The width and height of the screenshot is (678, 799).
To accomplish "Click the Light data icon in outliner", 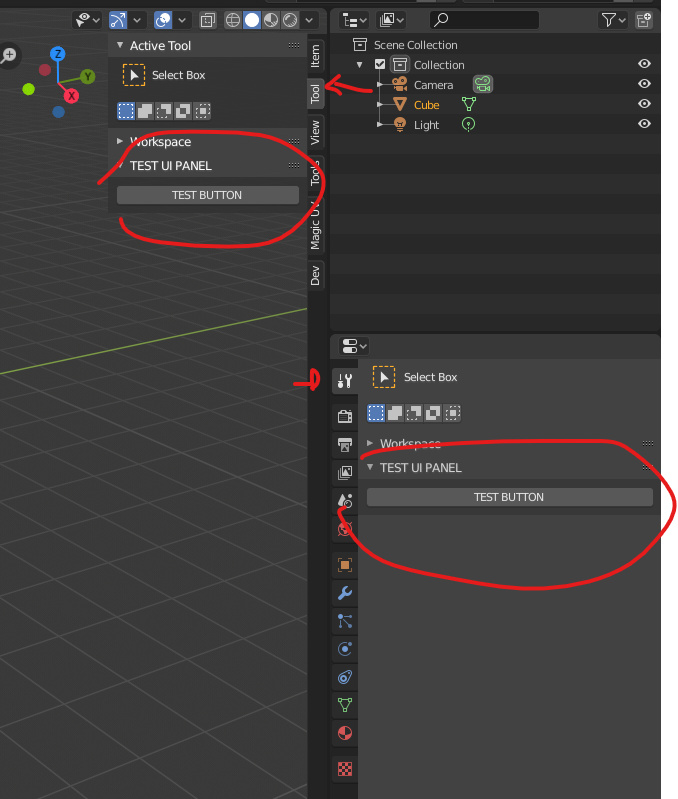I will pyautogui.click(x=468, y=124).
